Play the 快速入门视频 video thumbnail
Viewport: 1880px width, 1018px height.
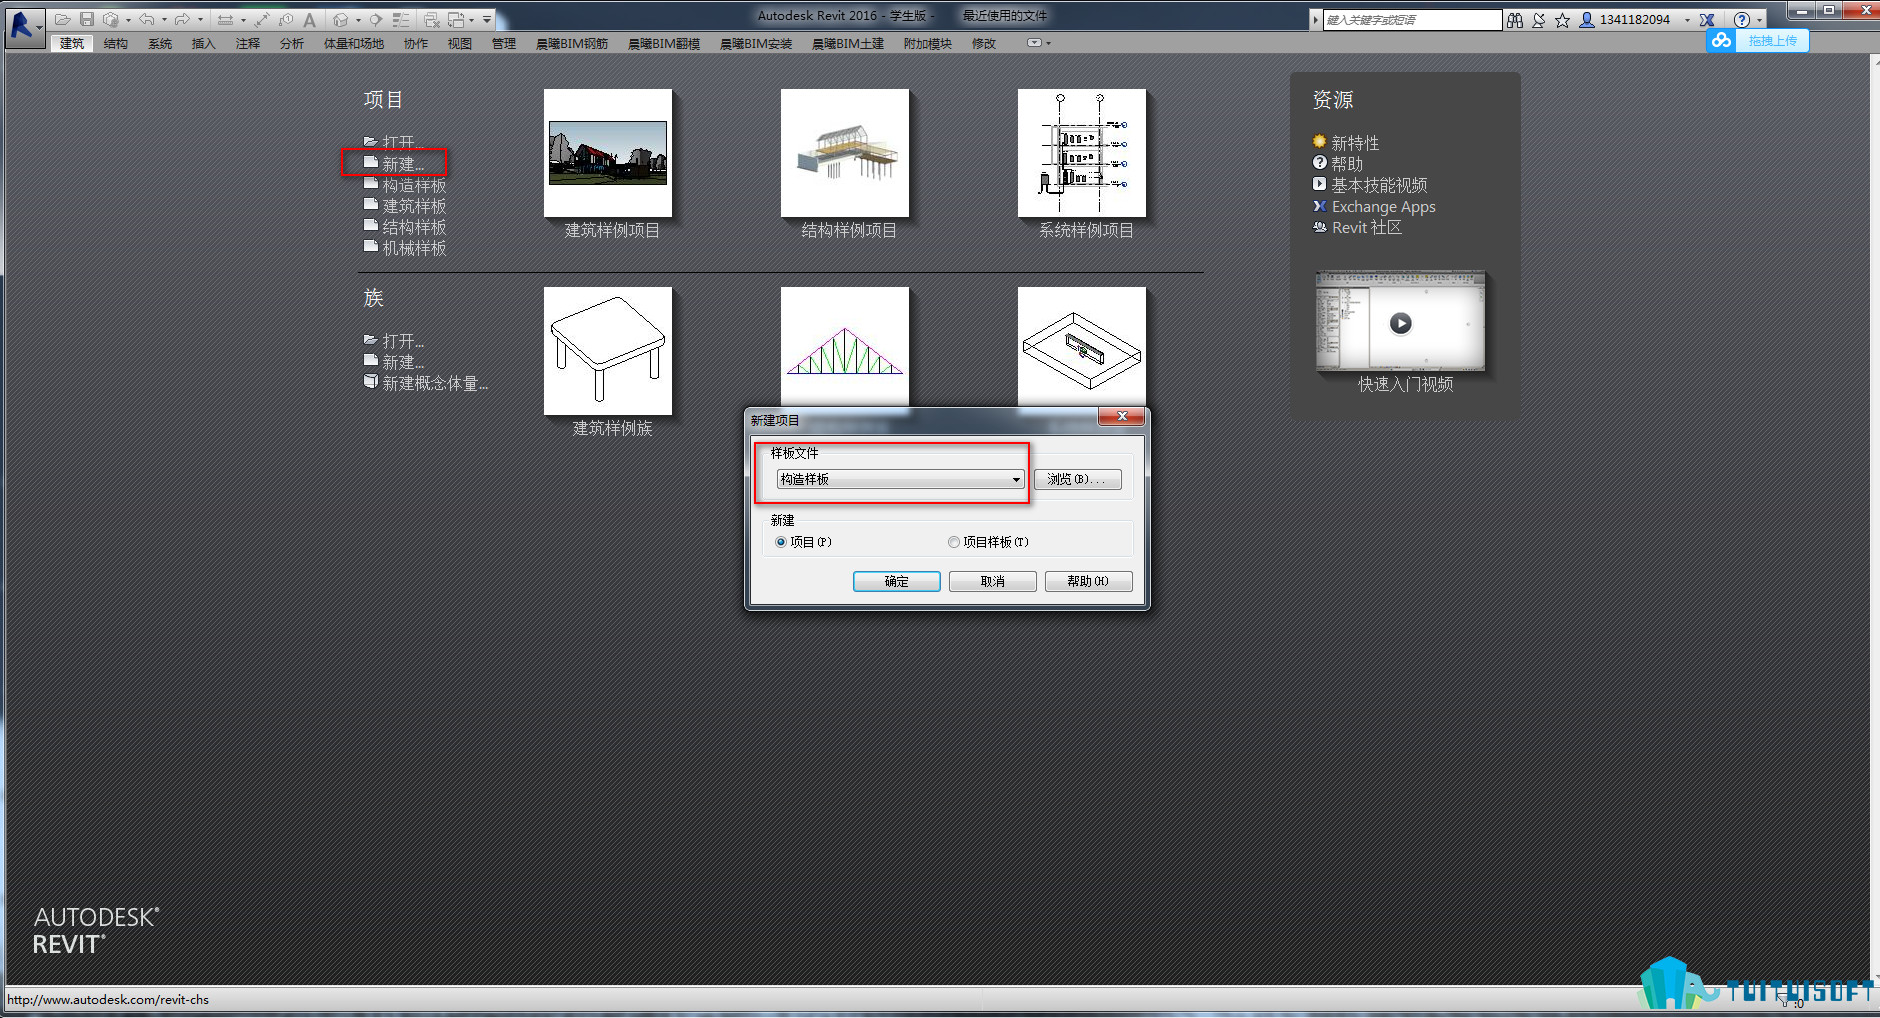click(x=1401, y=322)
